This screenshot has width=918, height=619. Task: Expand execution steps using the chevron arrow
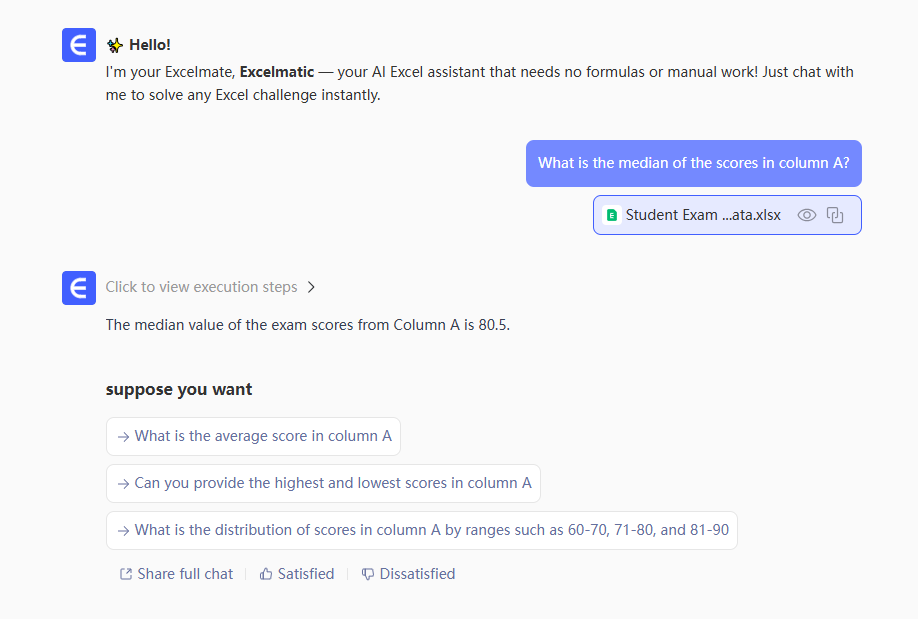point(311,287)
